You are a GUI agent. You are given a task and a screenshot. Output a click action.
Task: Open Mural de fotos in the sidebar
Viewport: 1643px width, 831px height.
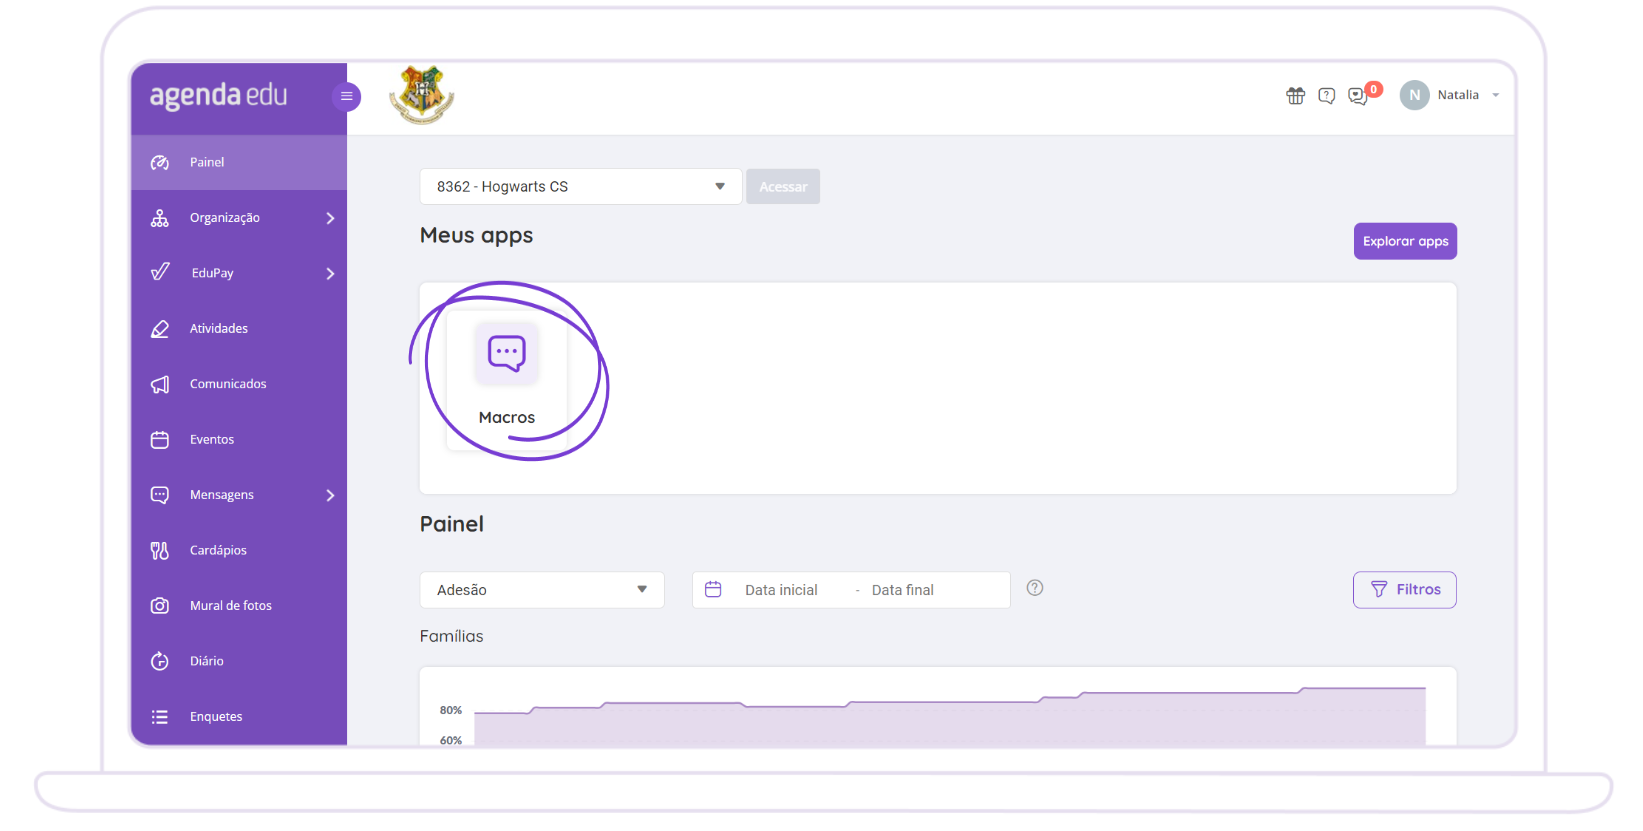pyautogui.click(x=239, y=606)
